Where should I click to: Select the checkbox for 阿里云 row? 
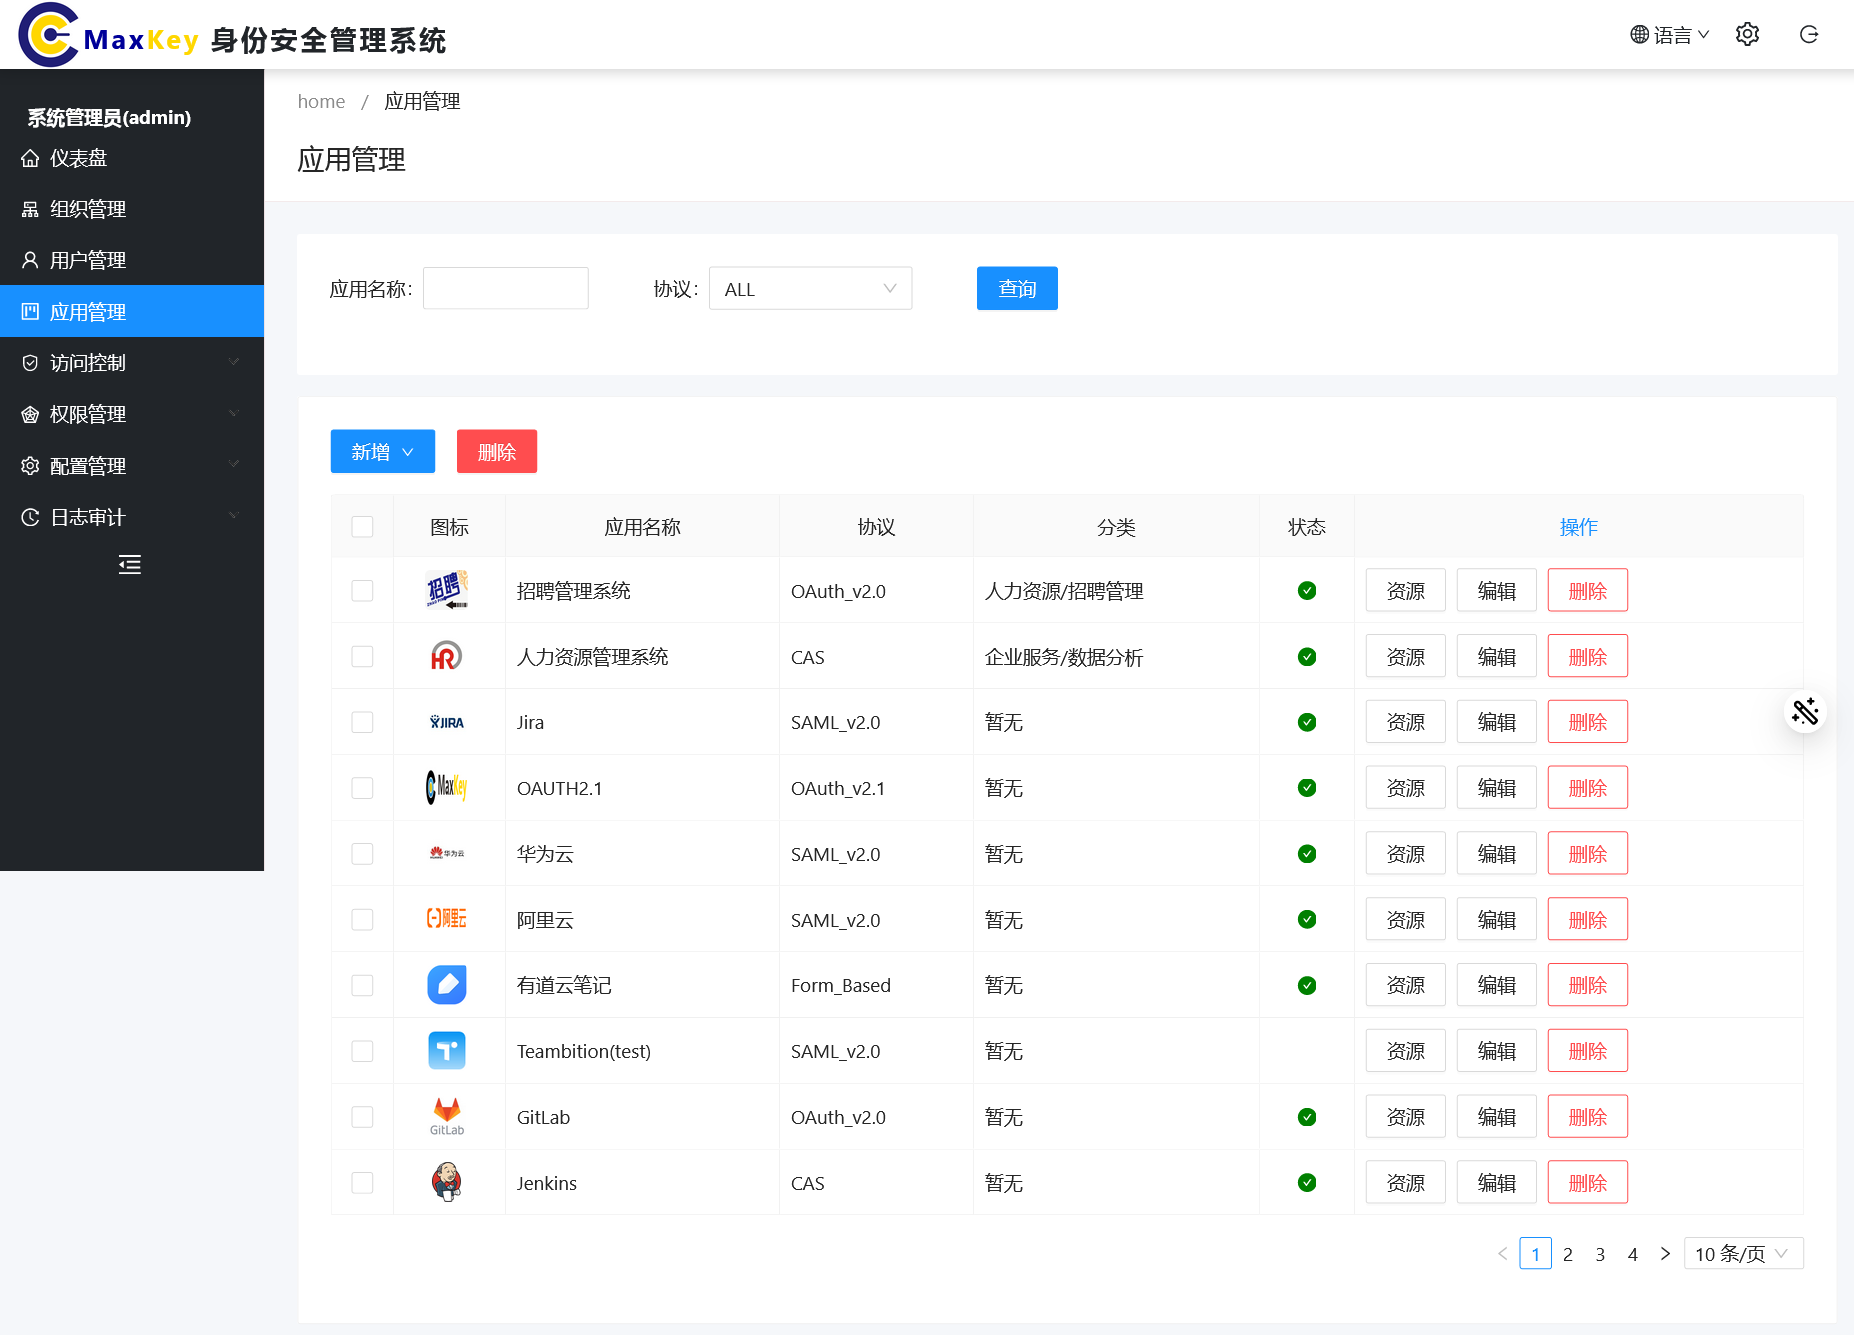tap(362, 919)
